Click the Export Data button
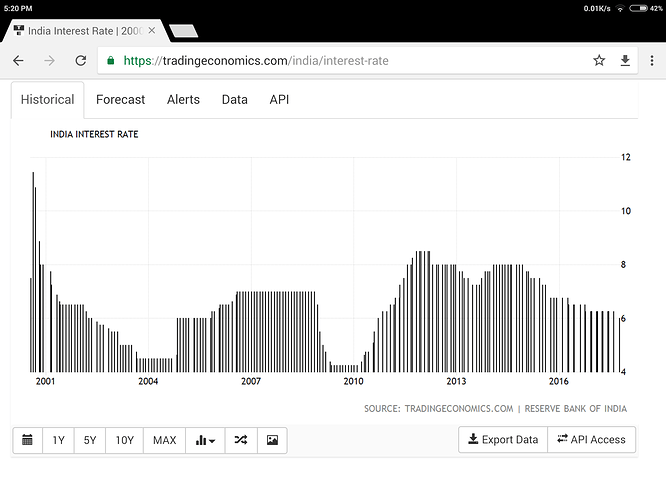Screen dimensions: 666x500 pyautogui.click(x=503, y=440)
